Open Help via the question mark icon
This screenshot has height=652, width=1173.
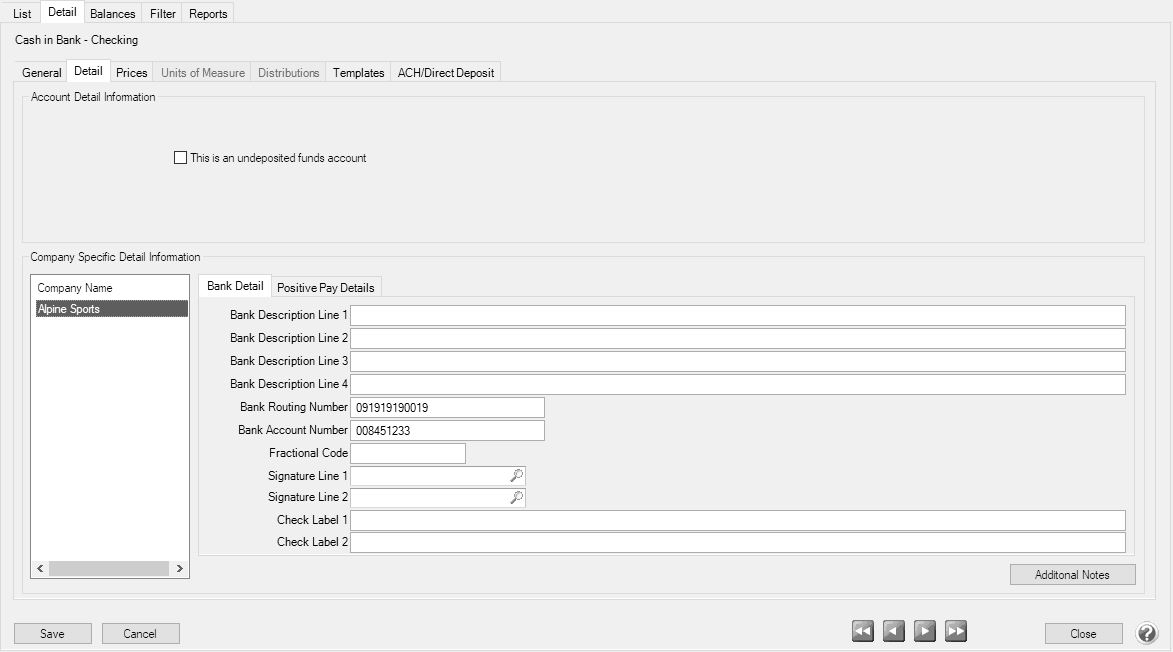click(1146, 633)
